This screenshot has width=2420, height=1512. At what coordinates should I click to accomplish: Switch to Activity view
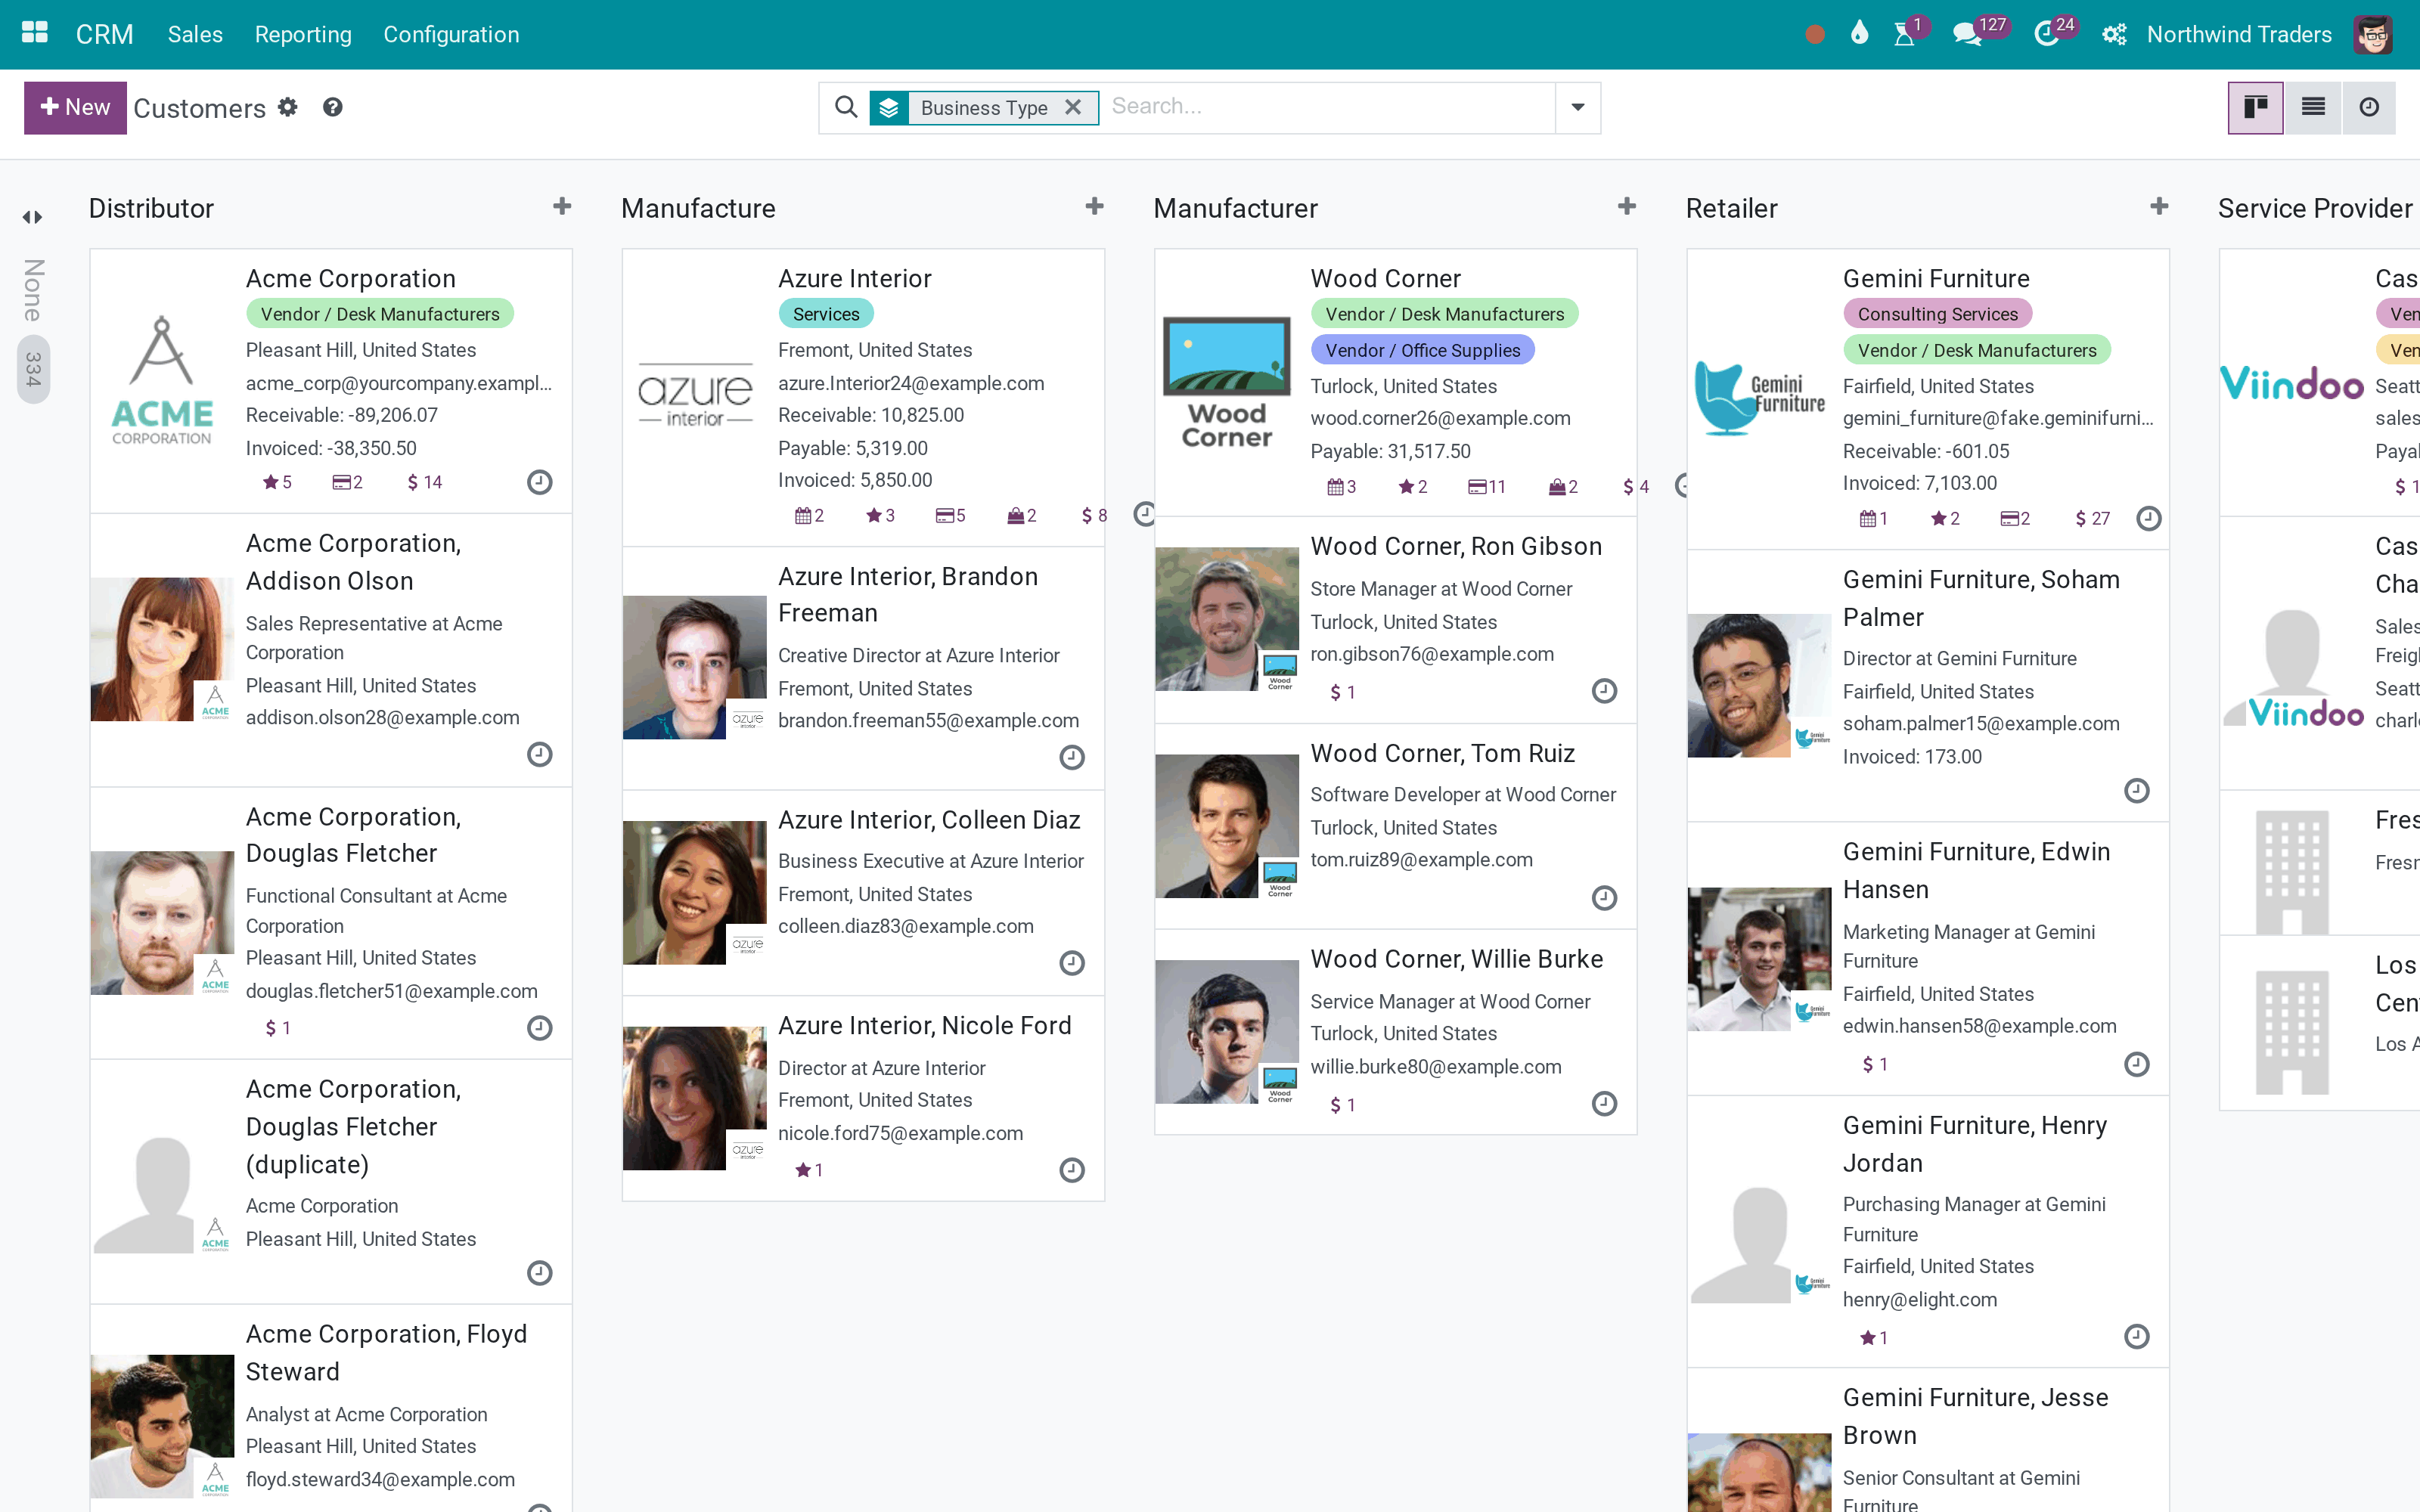tap(2369, 107)
